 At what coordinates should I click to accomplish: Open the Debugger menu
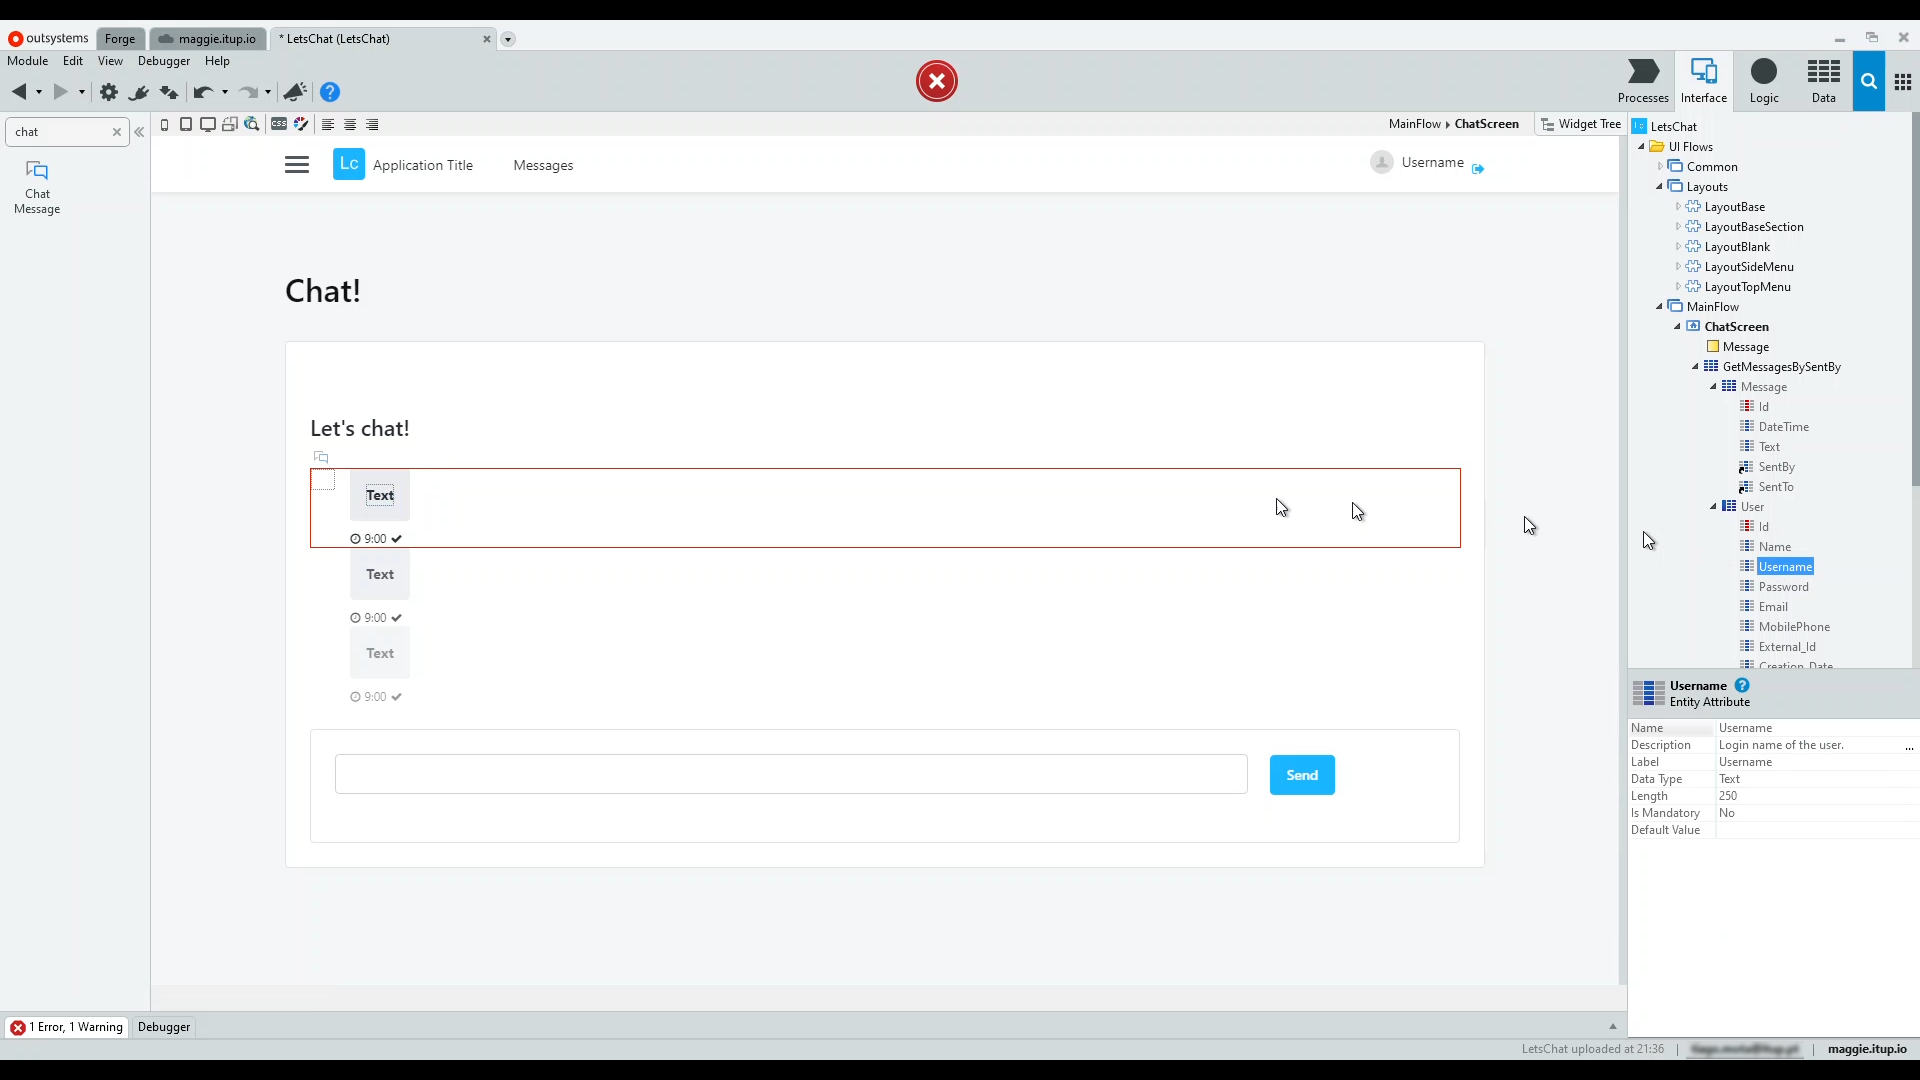[164, 61]
